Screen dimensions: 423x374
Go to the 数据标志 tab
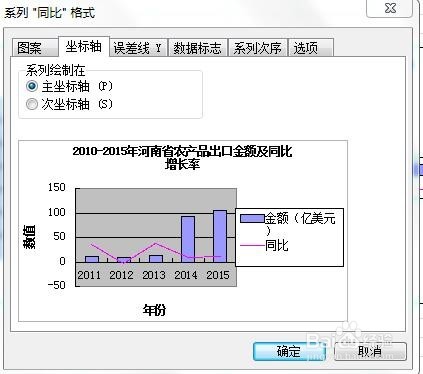pos(197,48)
